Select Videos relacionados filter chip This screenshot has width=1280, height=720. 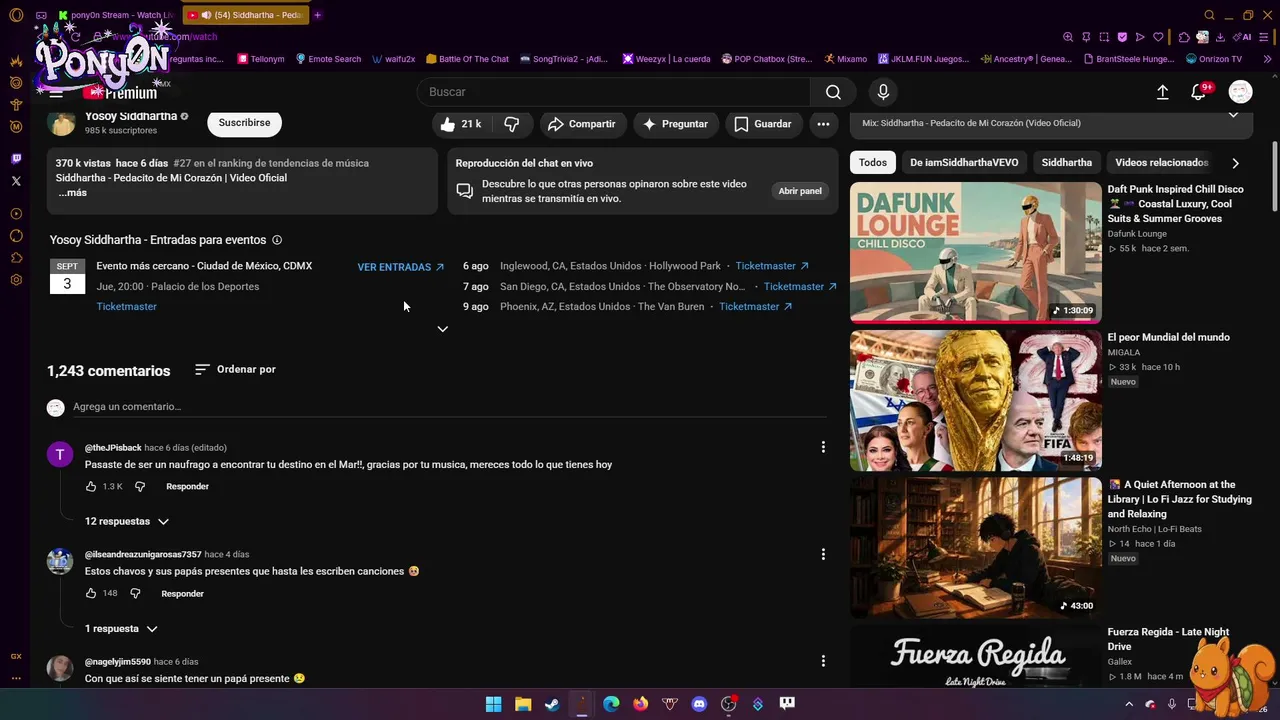[1161, 163]
